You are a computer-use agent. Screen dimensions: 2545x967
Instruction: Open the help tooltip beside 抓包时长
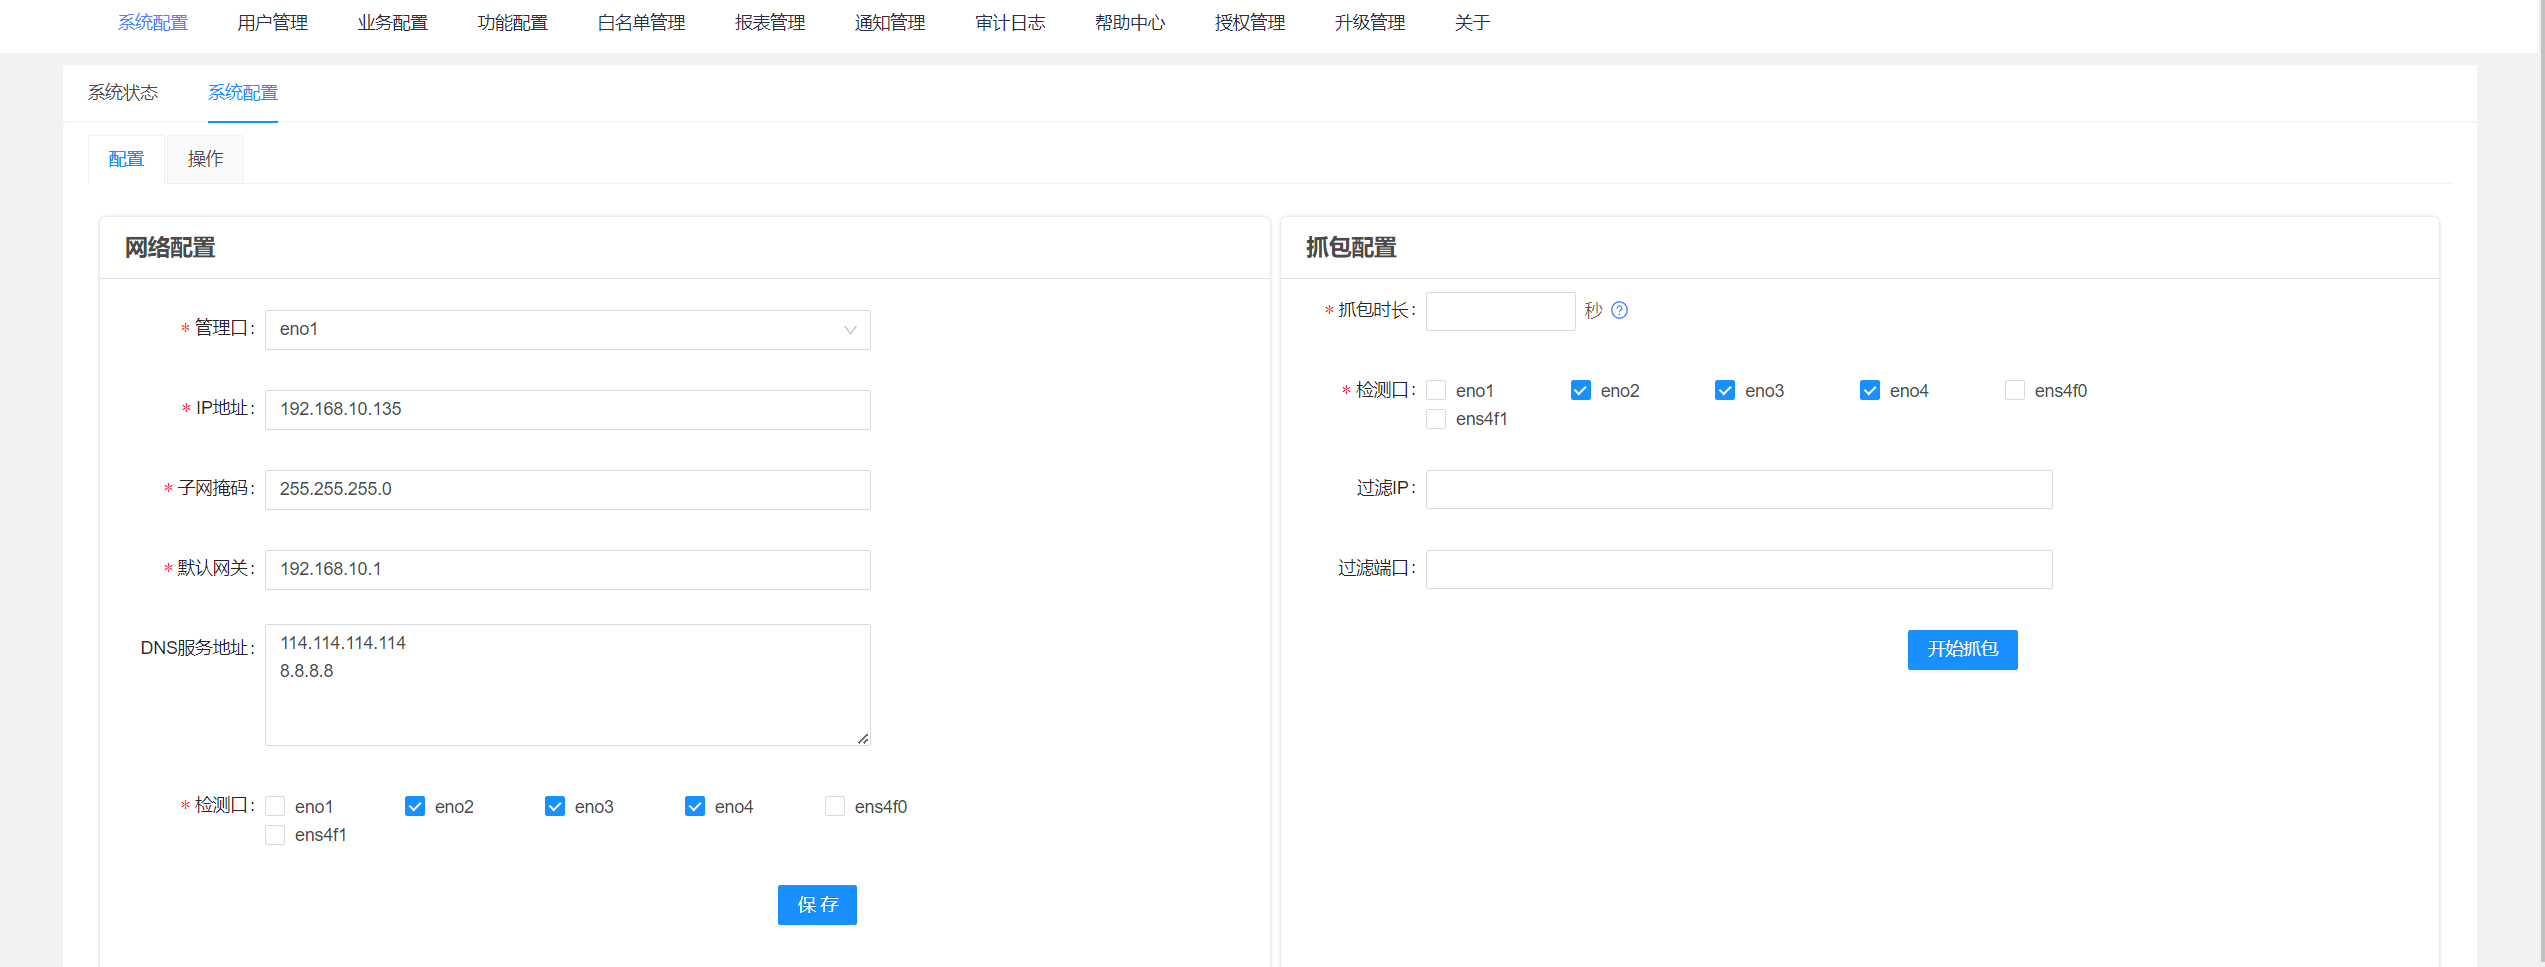point(1620,310)
